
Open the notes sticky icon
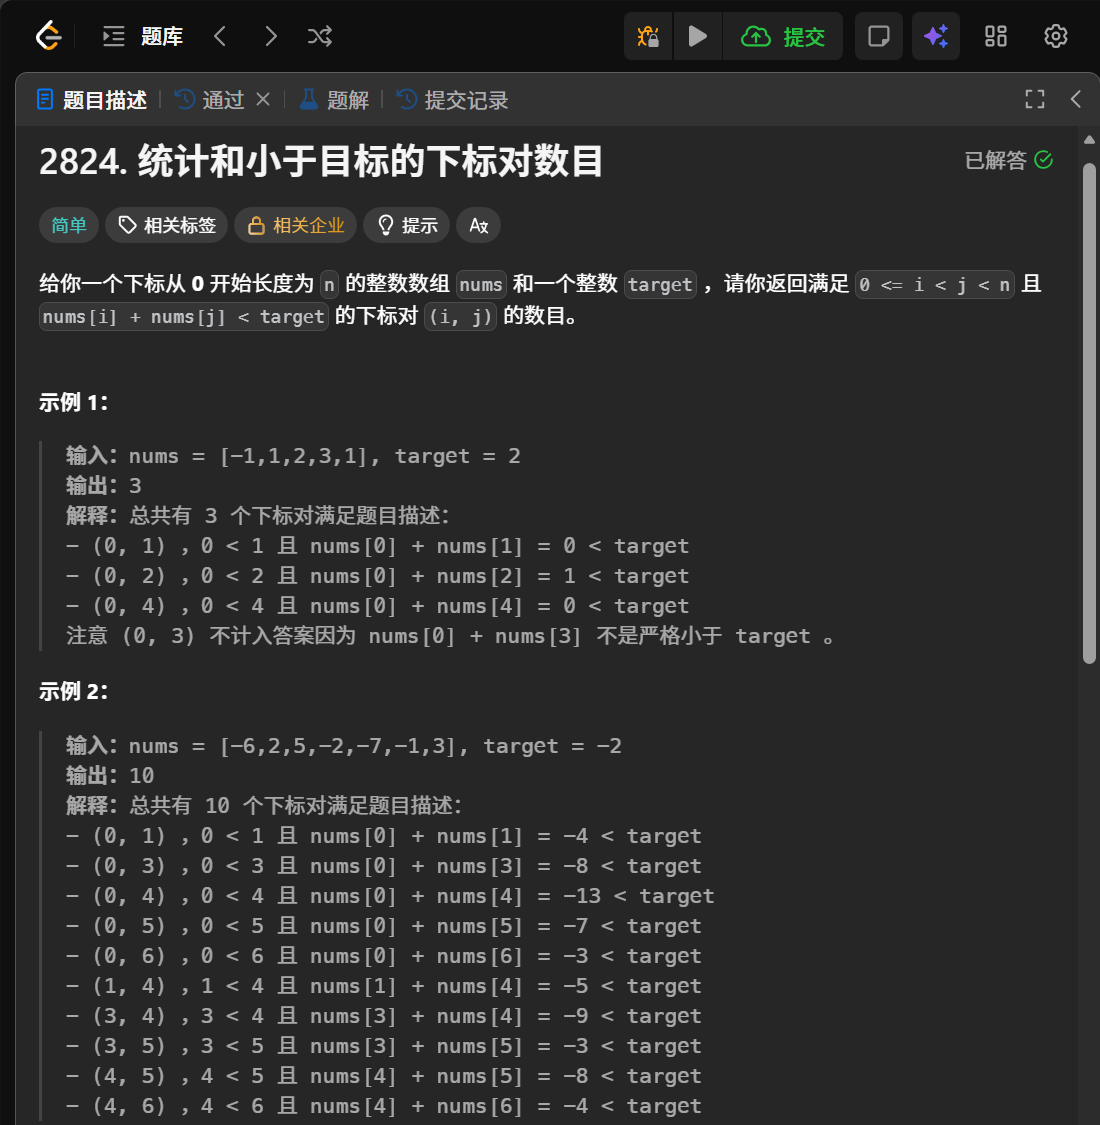[x=879, y=36]
